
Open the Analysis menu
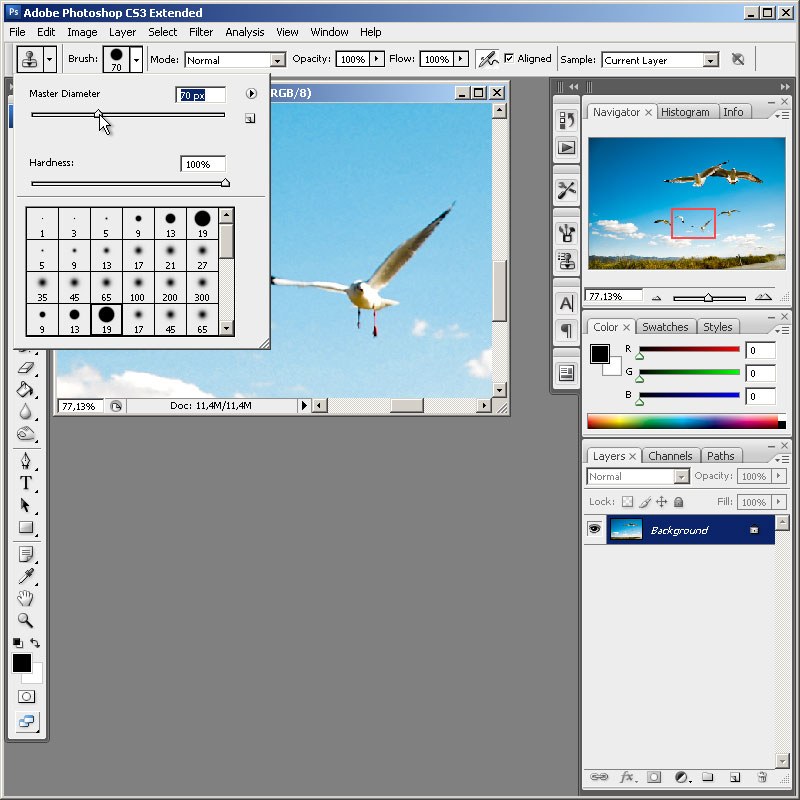(245, 32)
